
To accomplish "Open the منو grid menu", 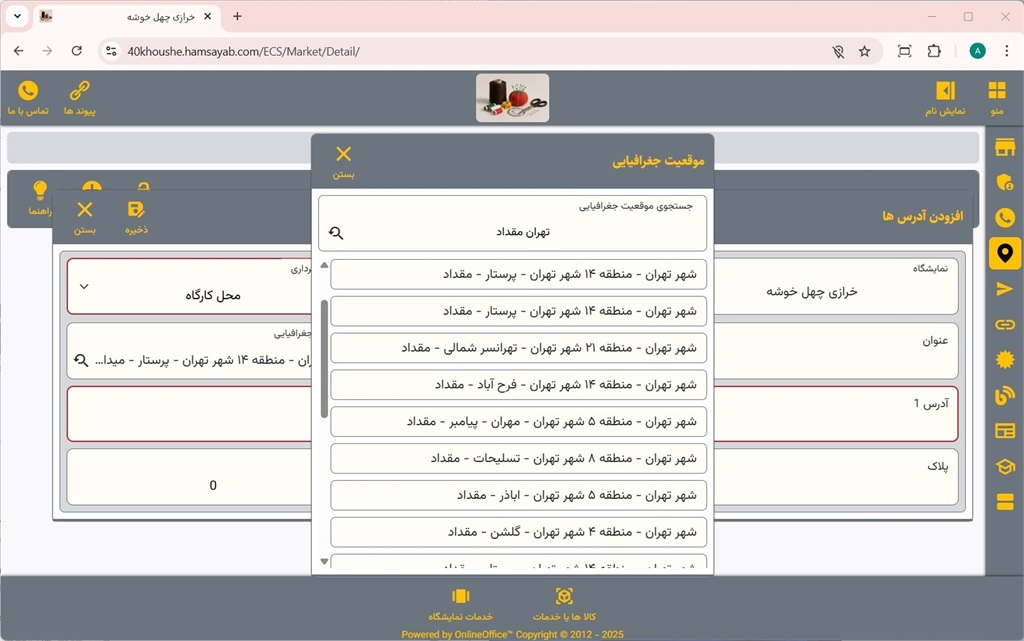I will click(x=997, y=98).
